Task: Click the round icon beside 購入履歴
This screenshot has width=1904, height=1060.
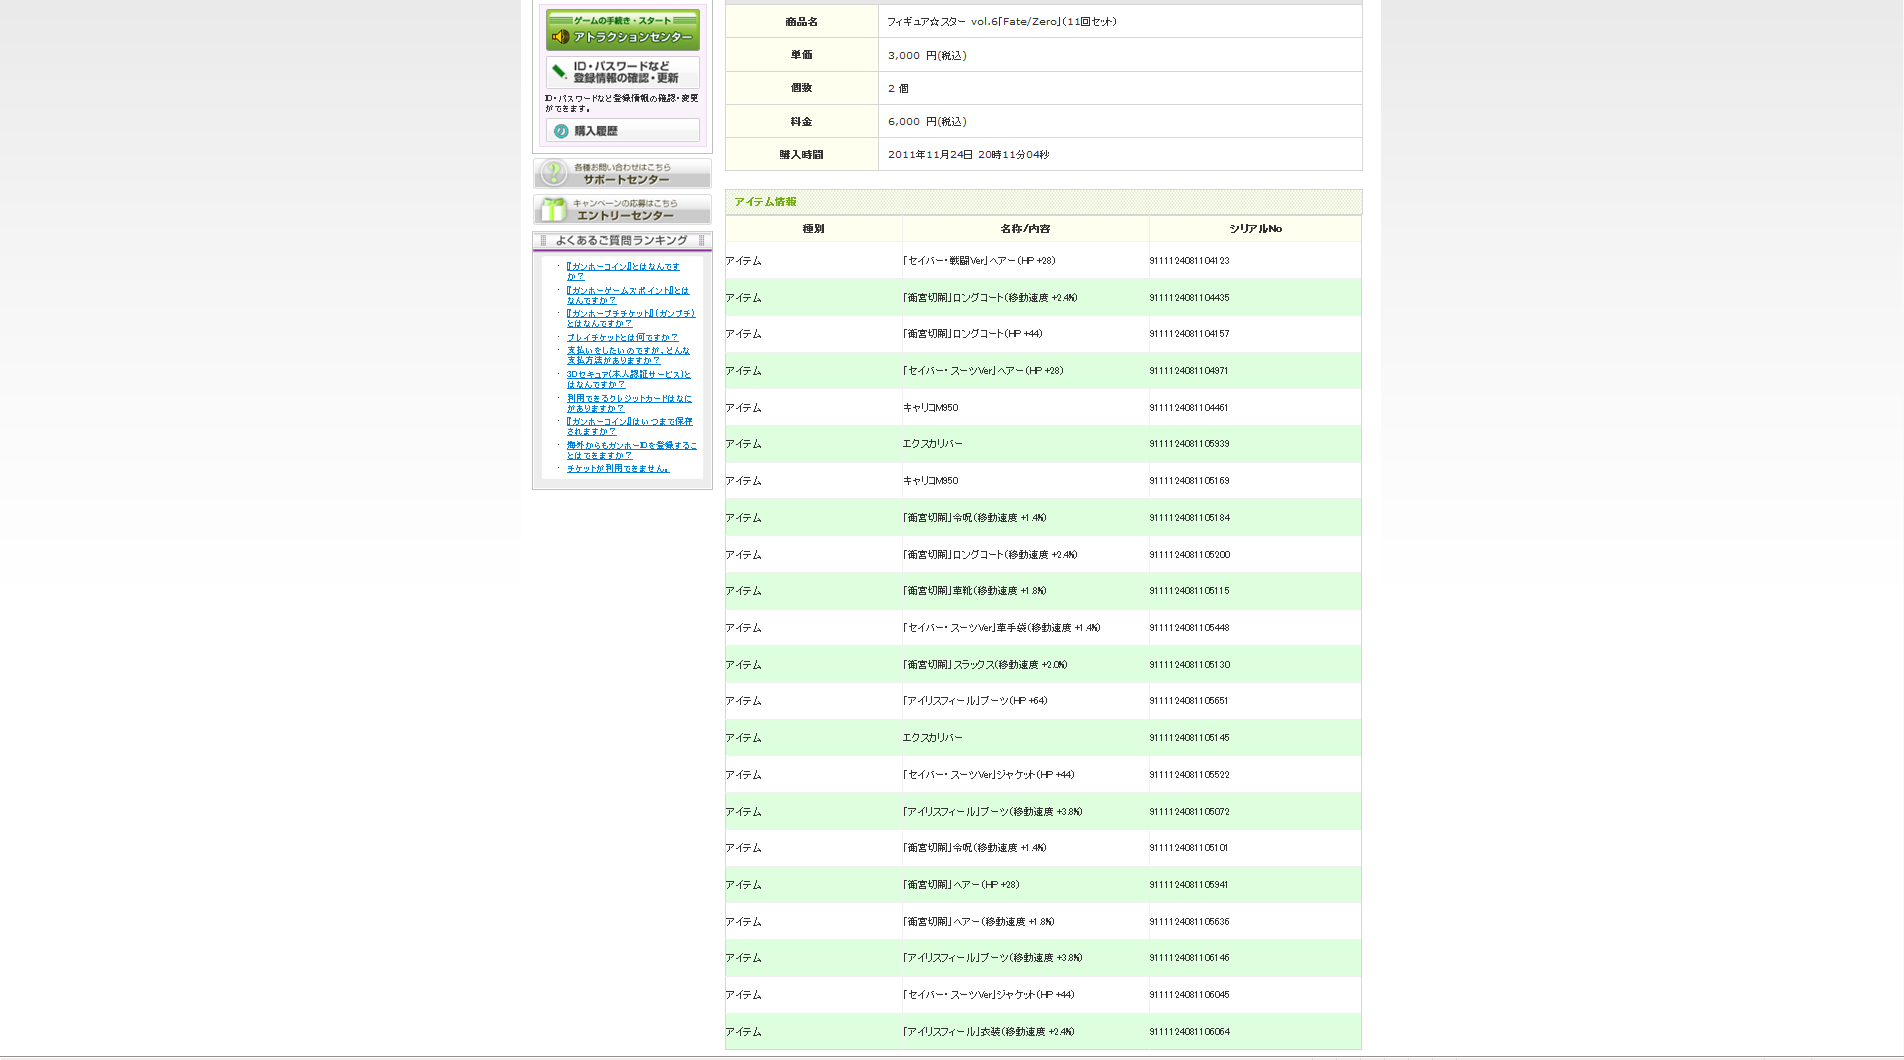Action: 561,131
